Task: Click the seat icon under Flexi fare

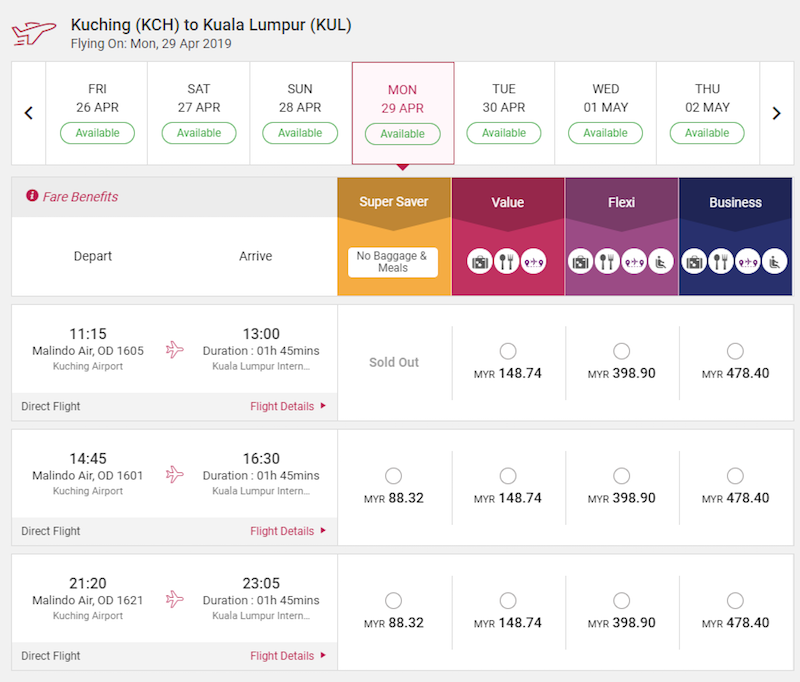Action: (x=660, y=262)
